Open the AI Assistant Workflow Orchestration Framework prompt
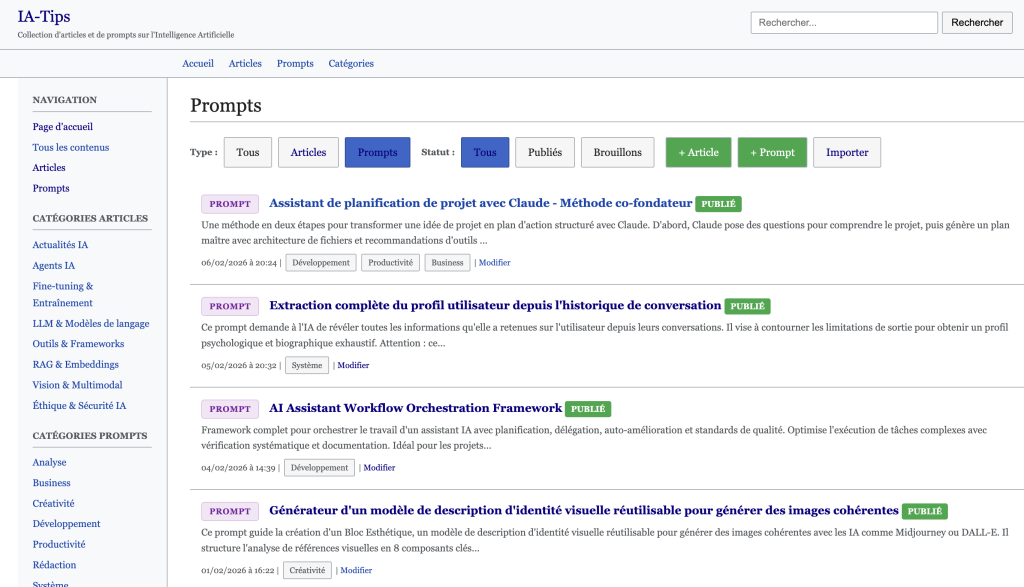This screenshot has height=587, width=1024. 415,408
